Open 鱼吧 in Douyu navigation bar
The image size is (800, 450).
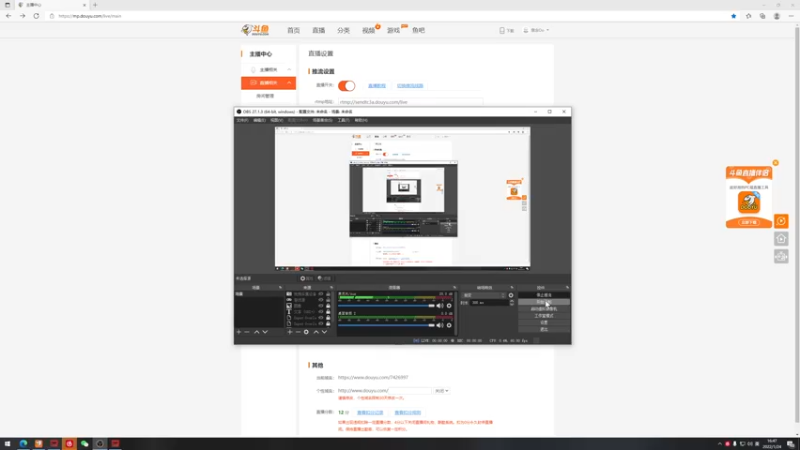[418, 31]
